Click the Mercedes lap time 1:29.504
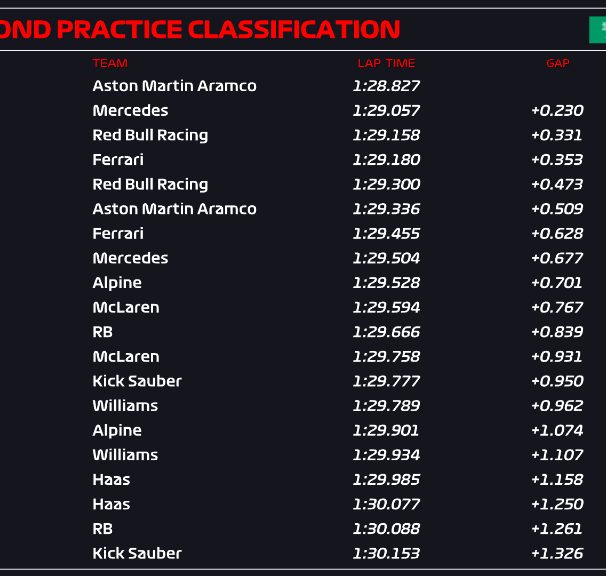The height and width of the screenshot is (576, 606). [386, 258]
